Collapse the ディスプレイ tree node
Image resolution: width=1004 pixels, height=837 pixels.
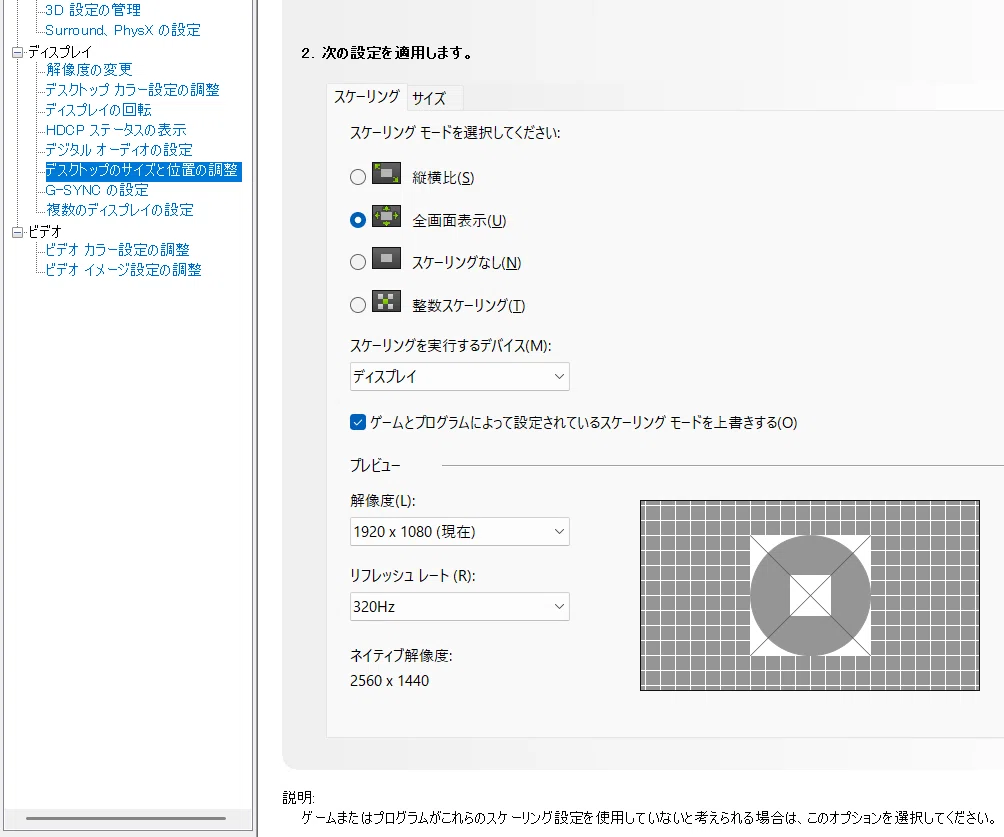(x=17, y=53)
